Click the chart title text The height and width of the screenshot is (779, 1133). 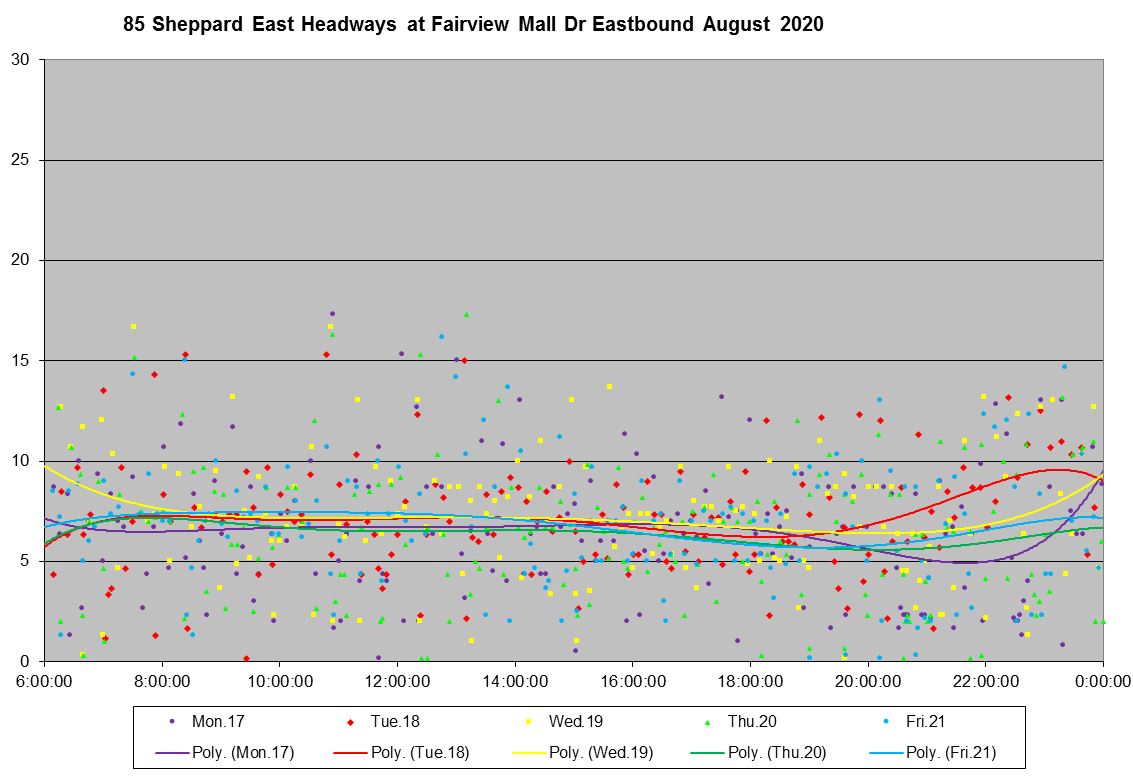coord(473,25)
